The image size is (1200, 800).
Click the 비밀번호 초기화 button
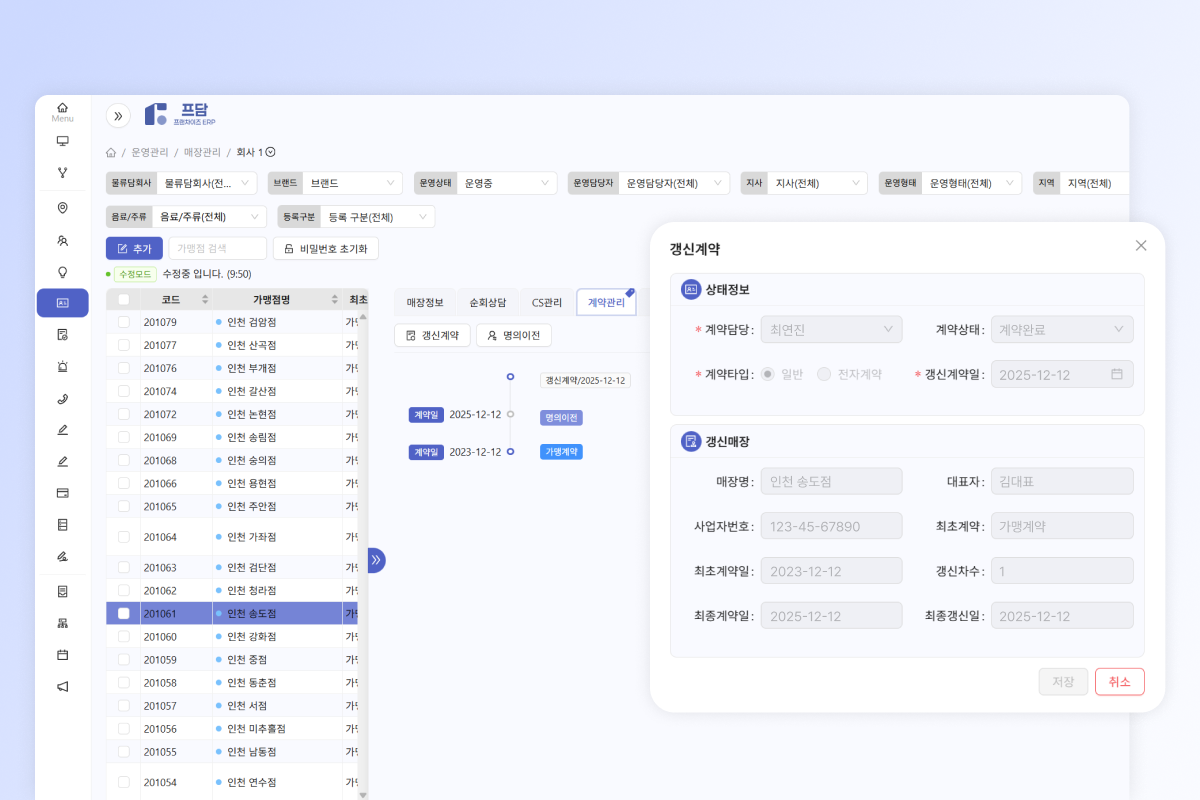click(x=325, y=248)
